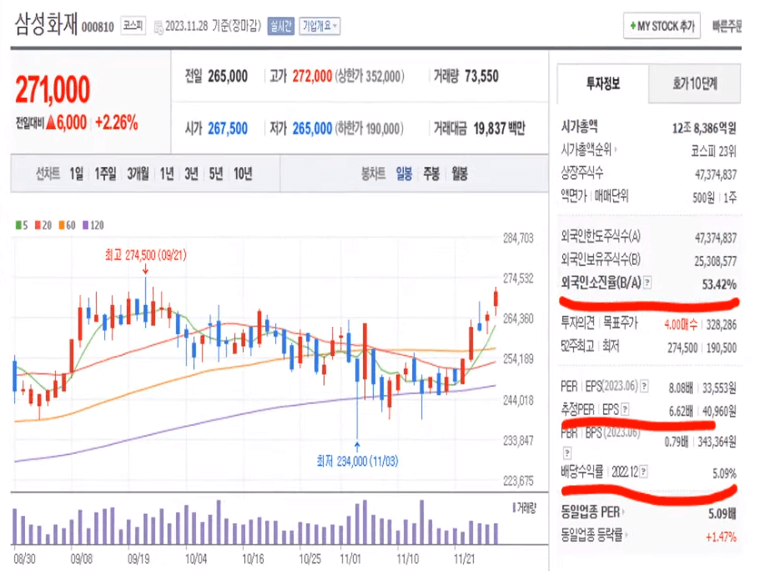The image size is (758, 571).
Task: Select the 주봉 weekly candle chart
Action: pyautogui.click(x=431, y=173)
